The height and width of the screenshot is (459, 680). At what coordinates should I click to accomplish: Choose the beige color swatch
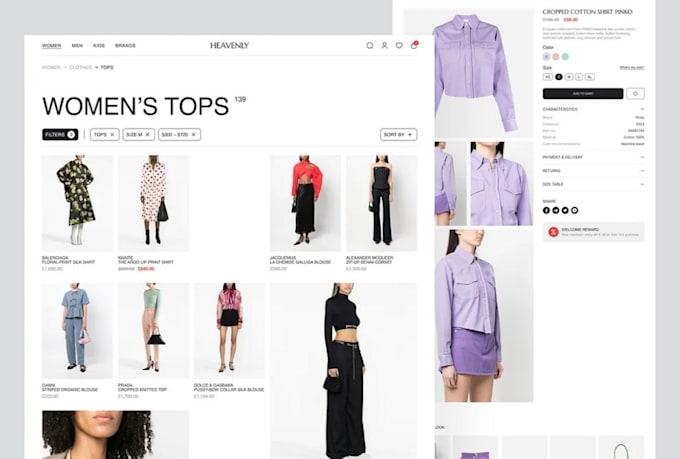pyautogui.click(x=556, y=57)
